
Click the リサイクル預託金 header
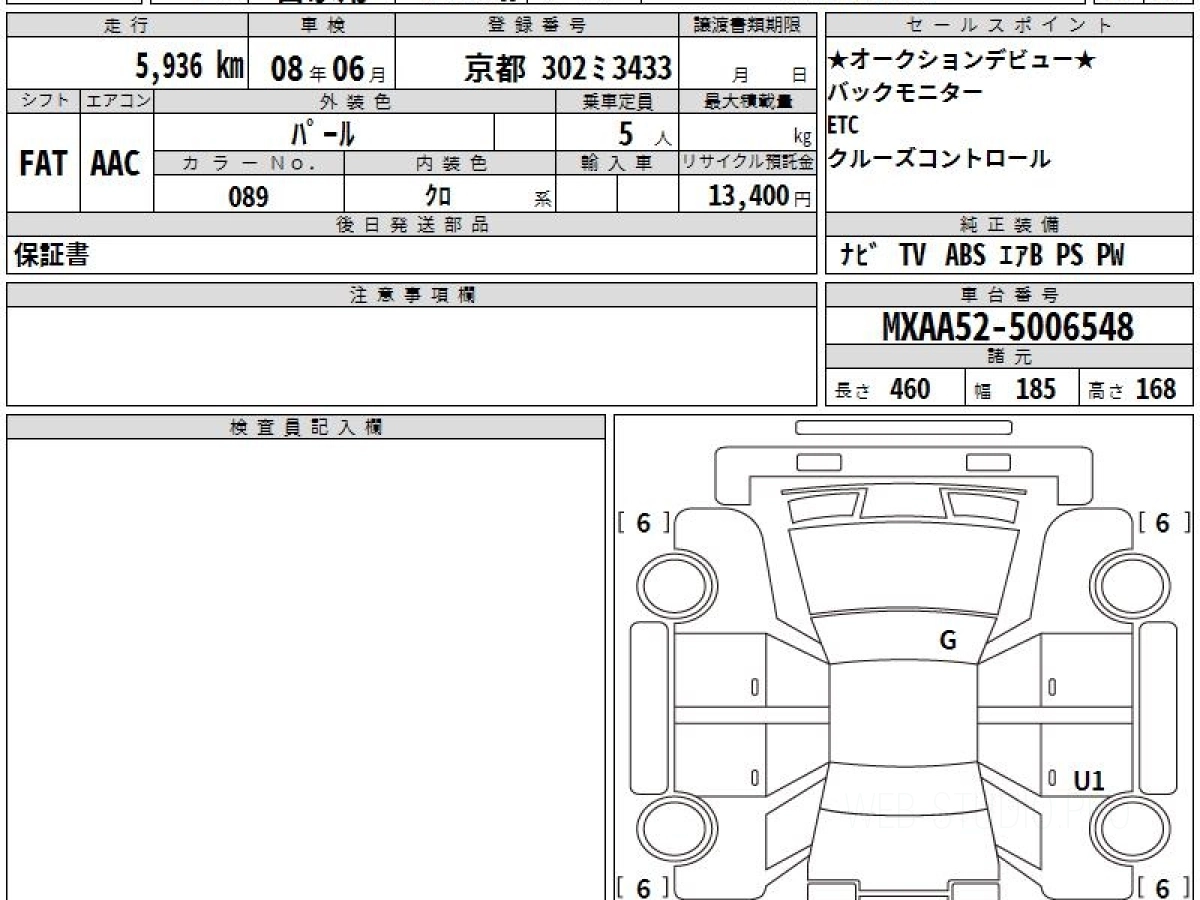(747, 164)
